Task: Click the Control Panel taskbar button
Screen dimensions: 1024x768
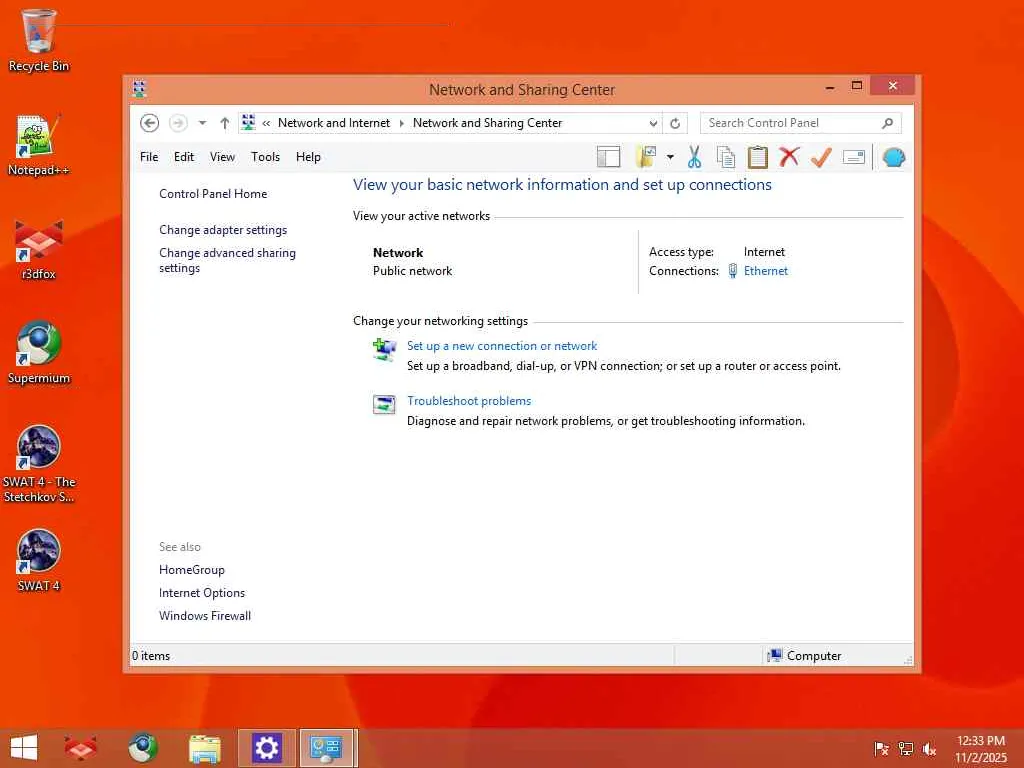Action: click(x=327, y=748)
